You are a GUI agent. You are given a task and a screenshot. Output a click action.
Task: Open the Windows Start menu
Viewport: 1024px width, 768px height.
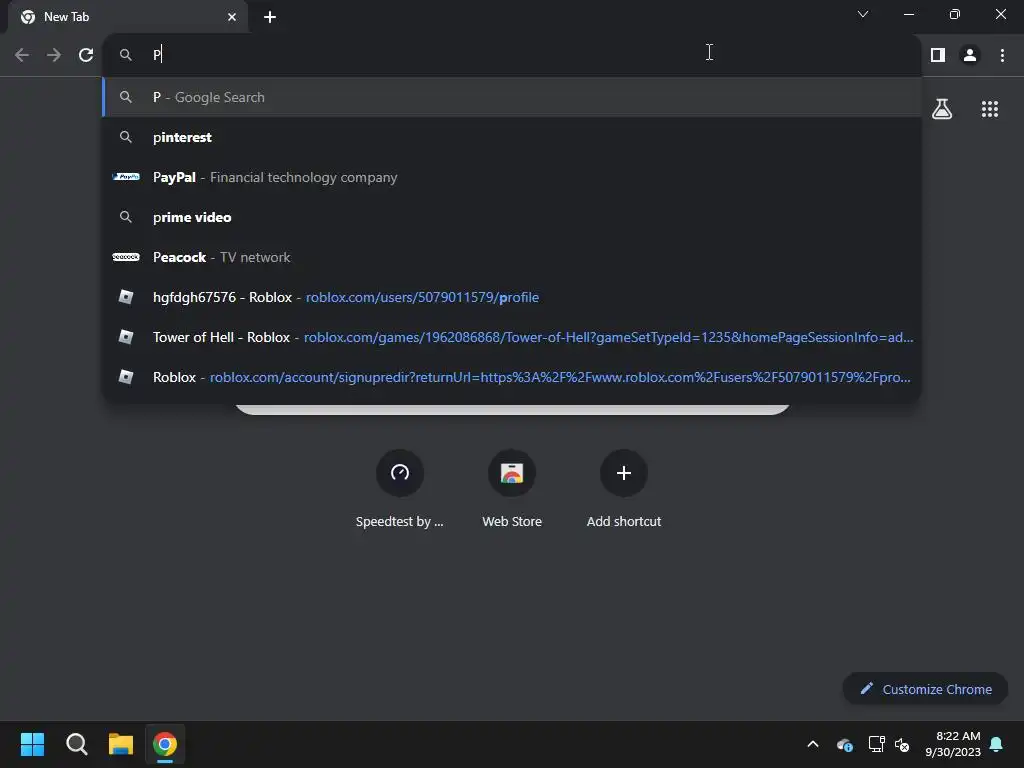[x=32, y=744]
